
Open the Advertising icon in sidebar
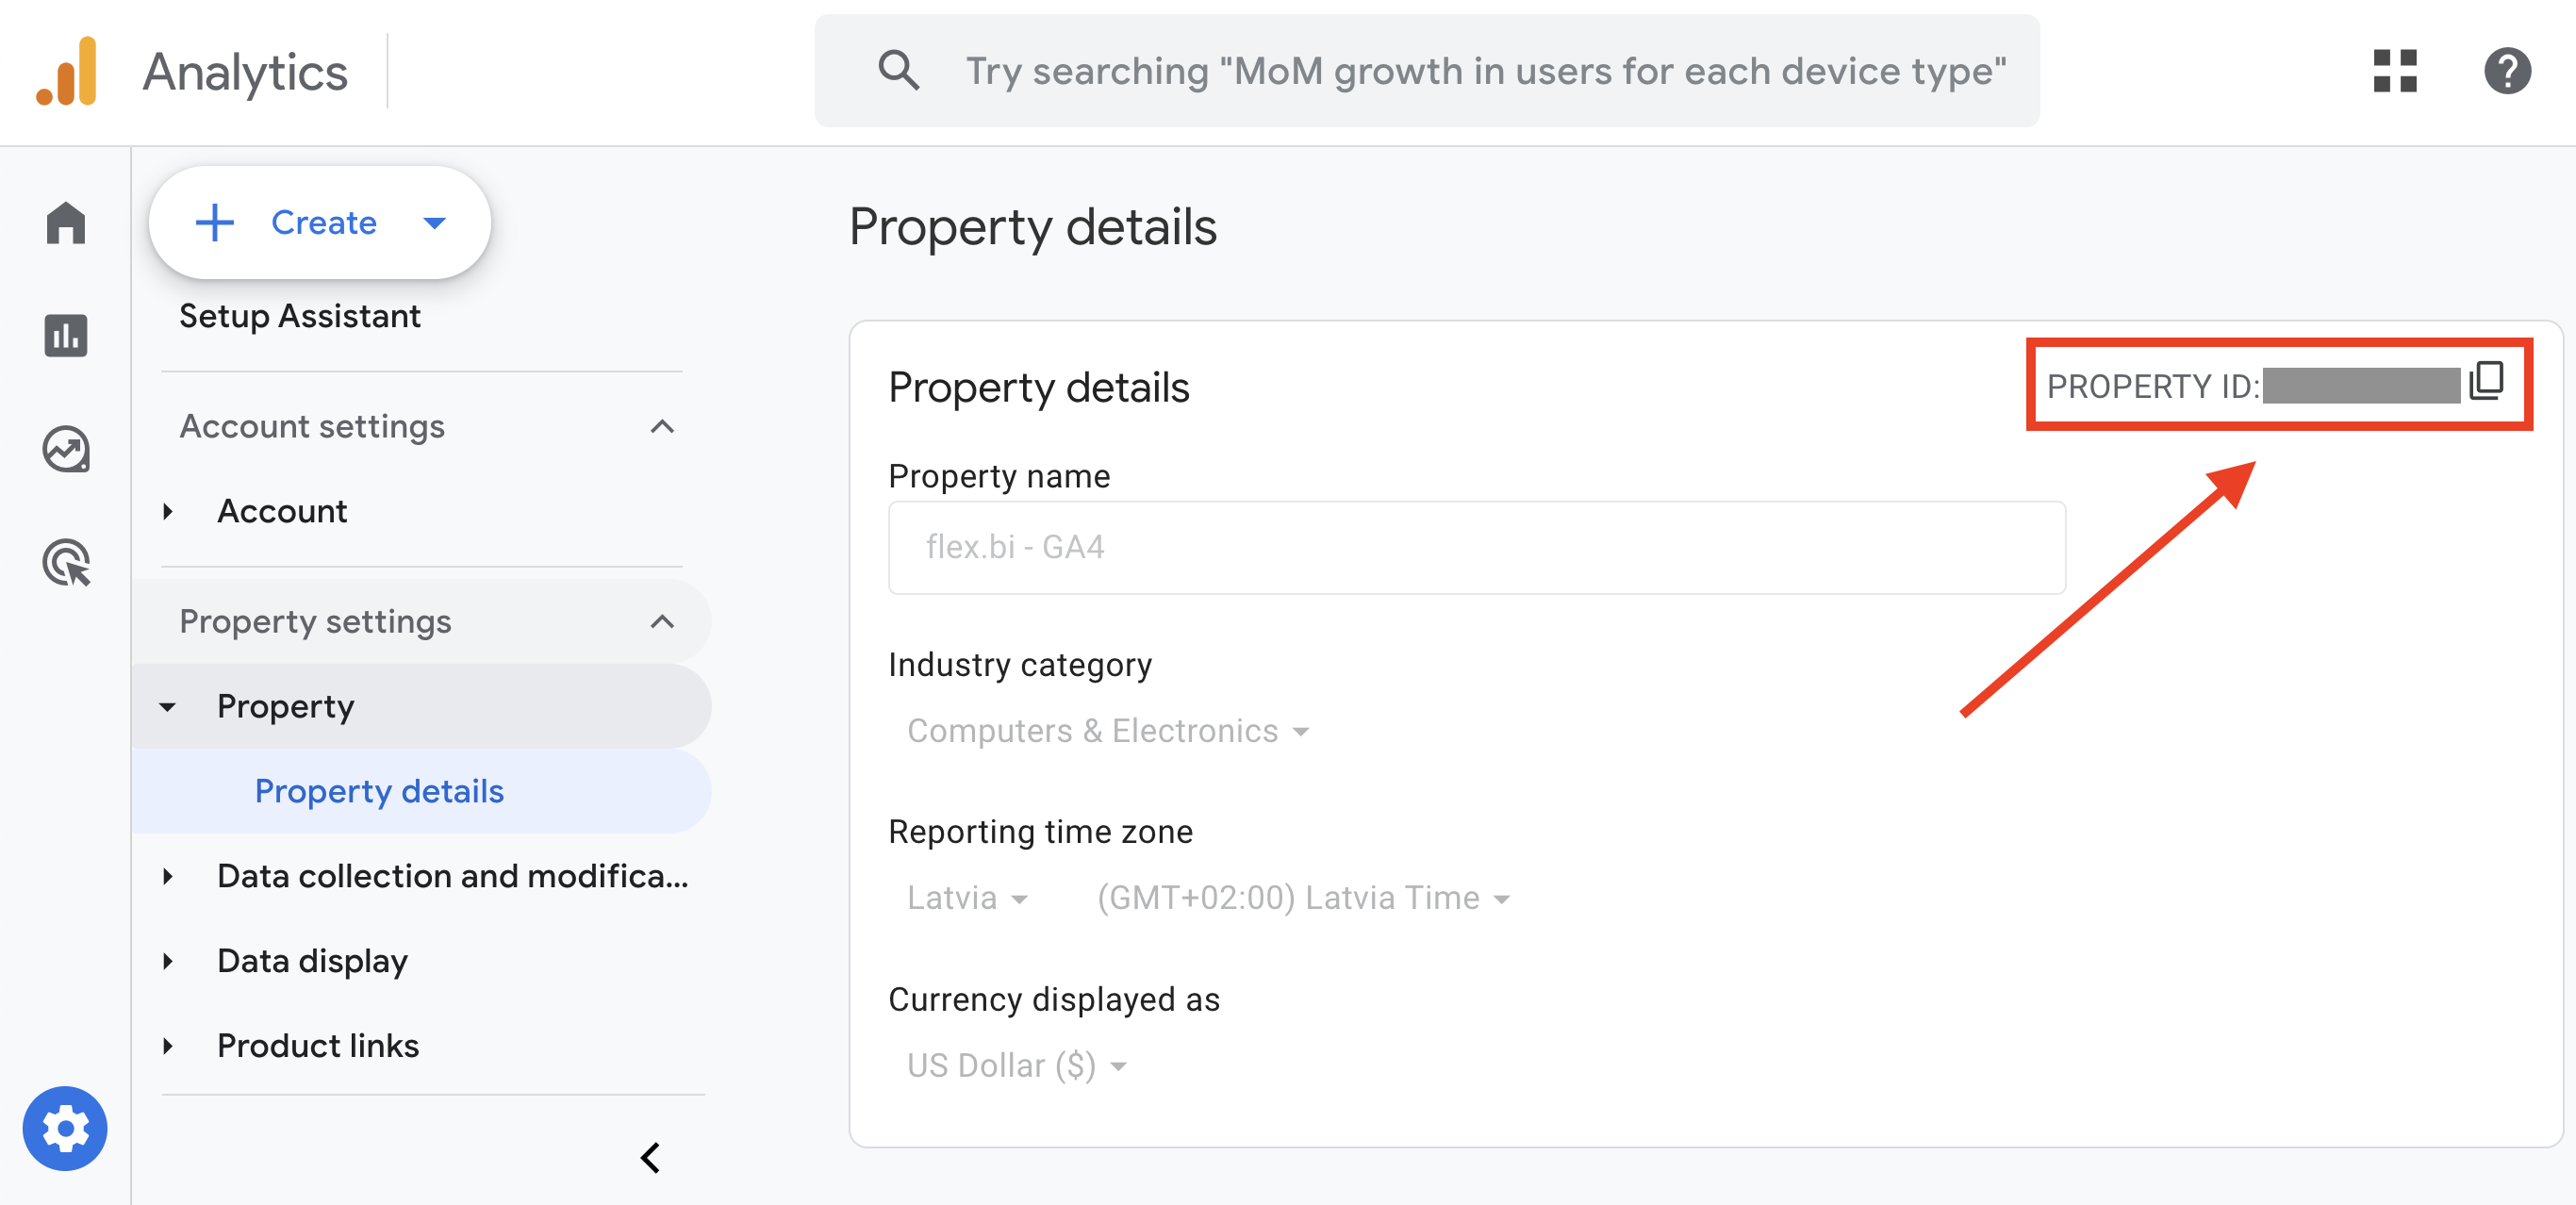(x=66, y=562)
